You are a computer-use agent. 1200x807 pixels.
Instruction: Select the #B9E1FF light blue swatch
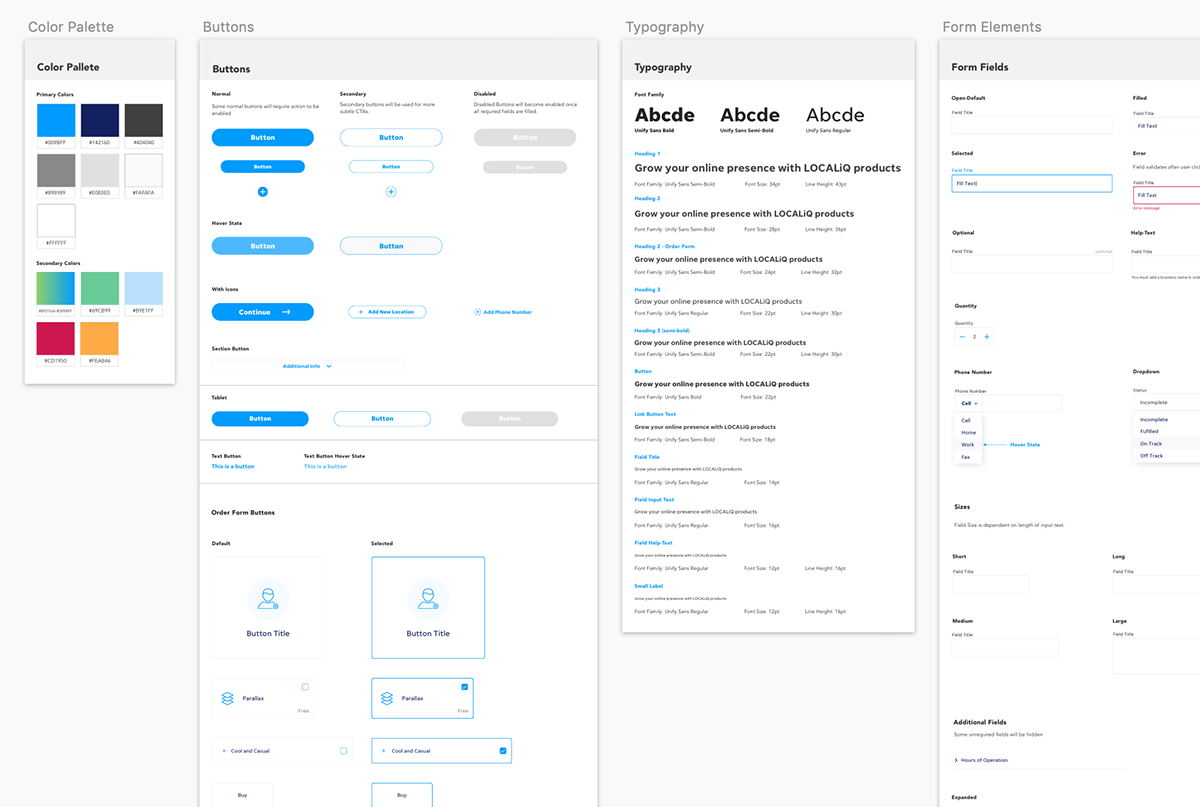[143, 288]
